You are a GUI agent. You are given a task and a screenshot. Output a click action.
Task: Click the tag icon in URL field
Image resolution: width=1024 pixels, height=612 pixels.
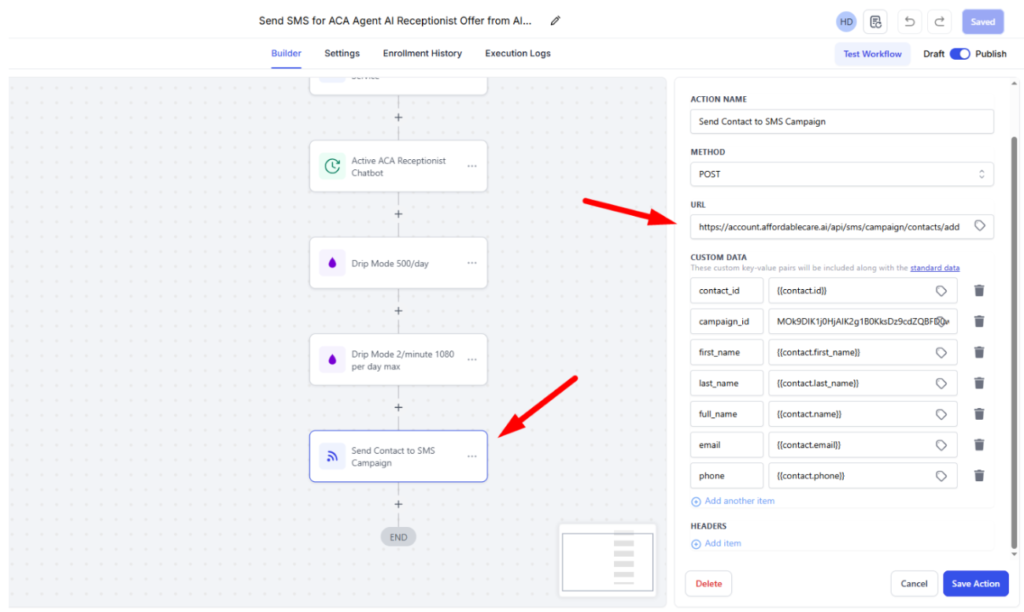click(x=980, y=226)
